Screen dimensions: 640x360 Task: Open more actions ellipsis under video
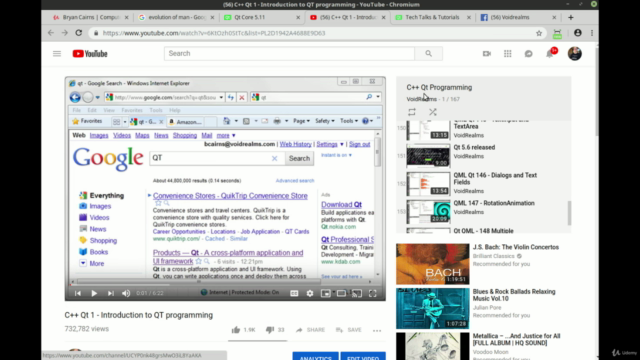[x=377, y=330]
